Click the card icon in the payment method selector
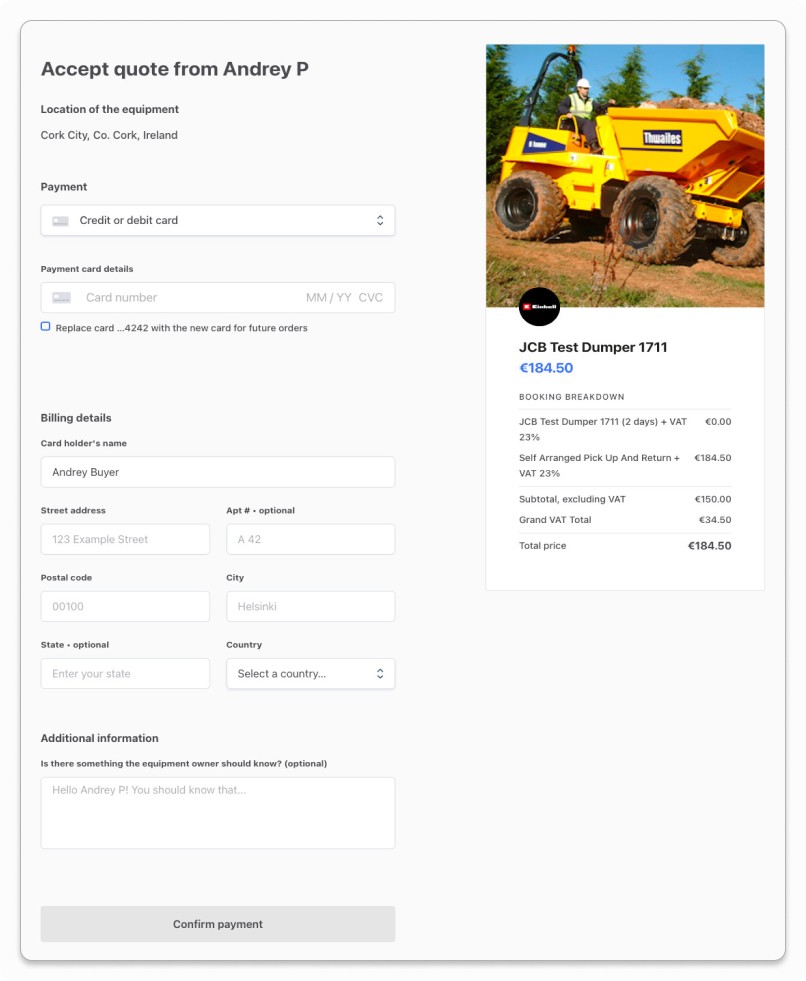The image size is (806, 981). click(59, 219)
